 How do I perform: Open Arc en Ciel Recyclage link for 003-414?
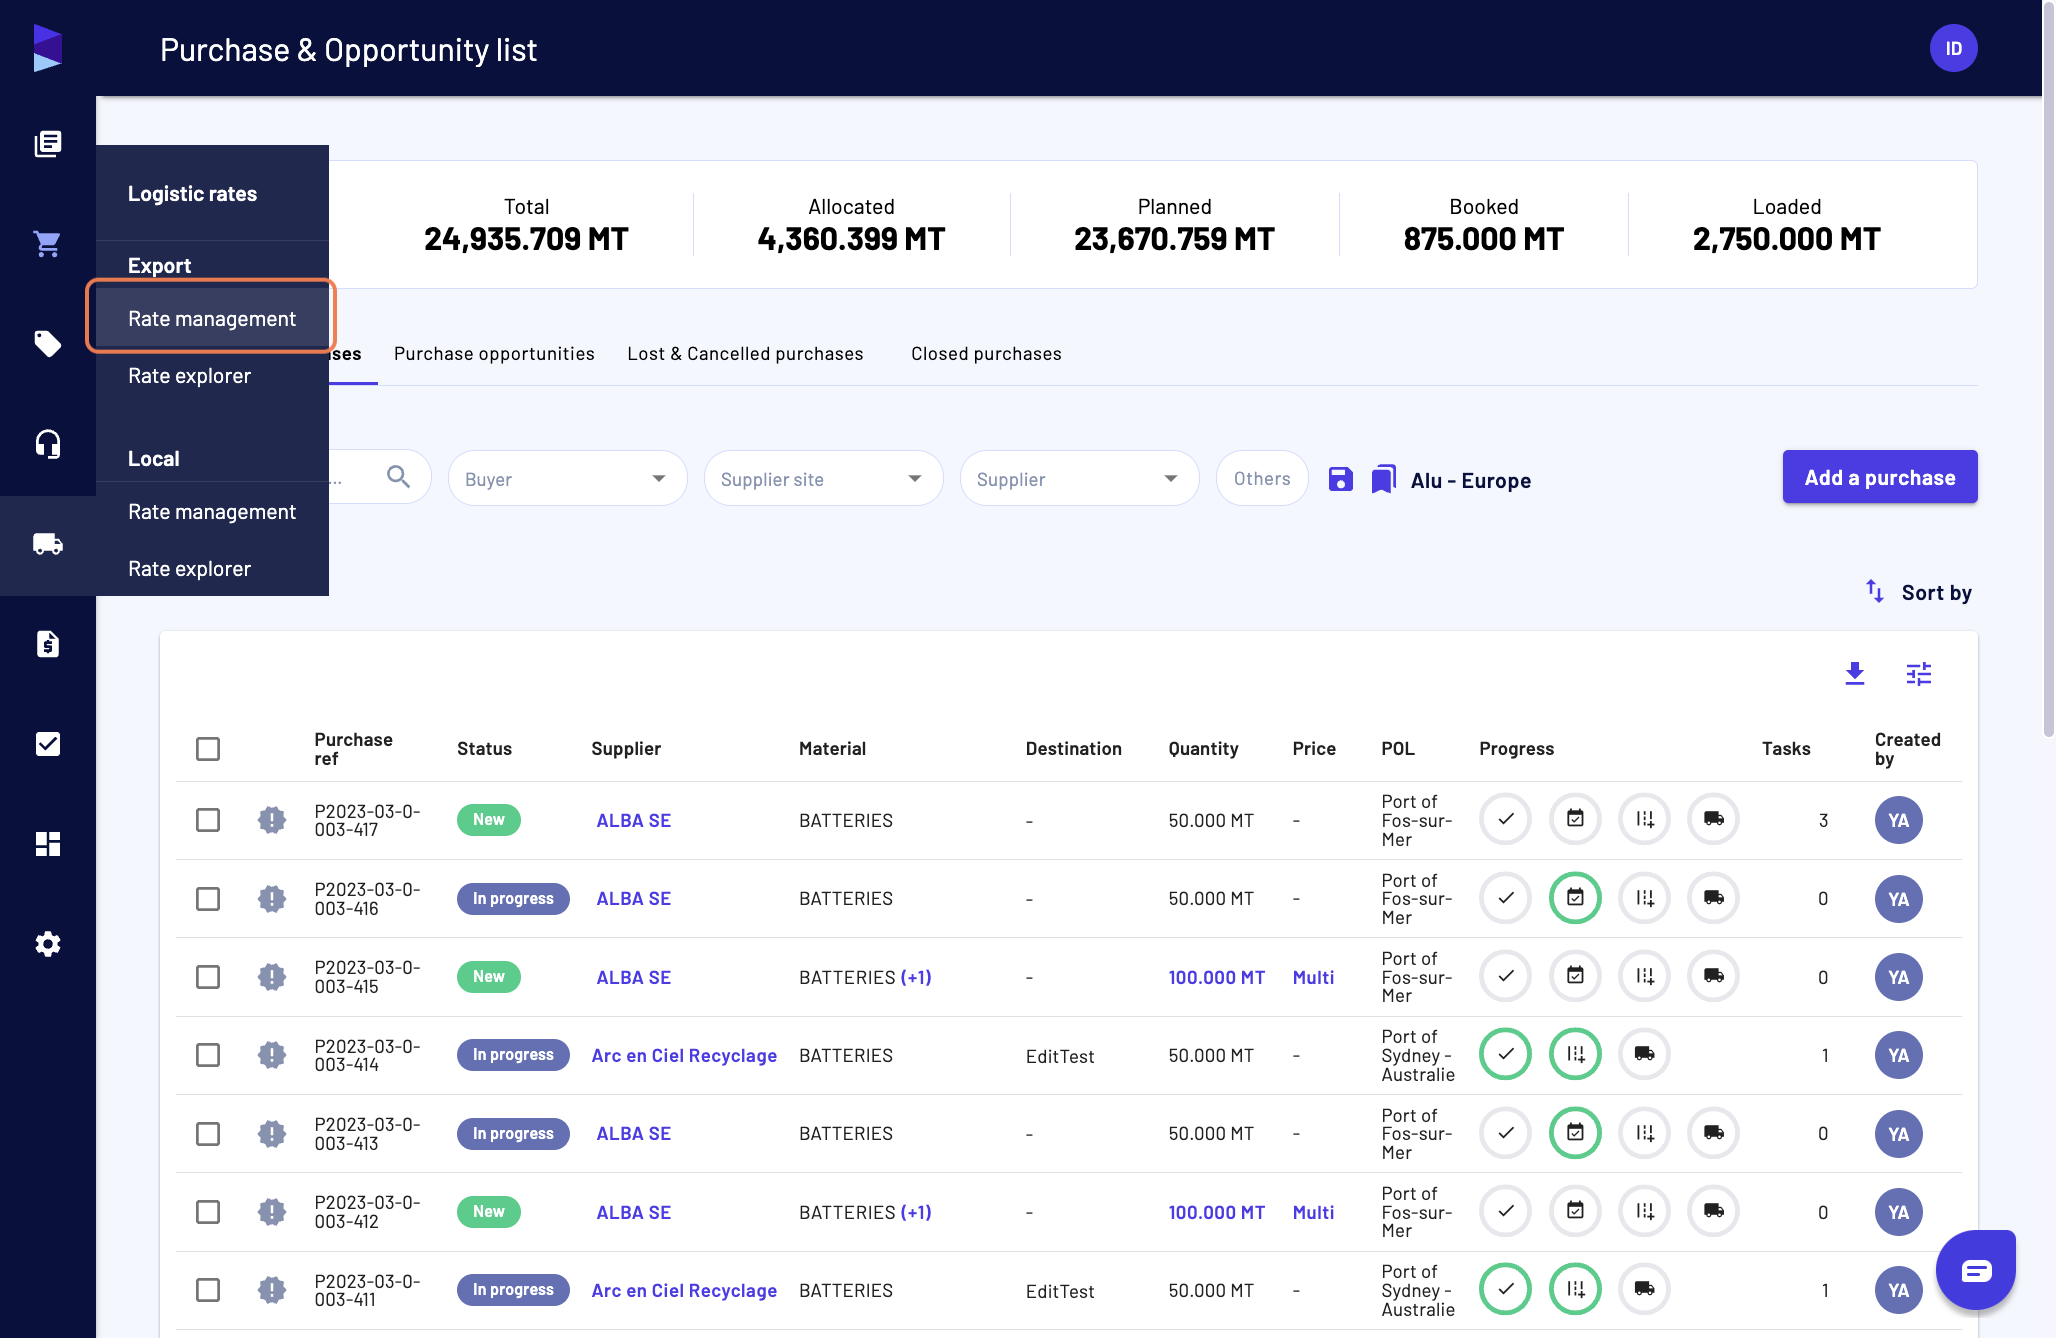tap(684, 1056)
